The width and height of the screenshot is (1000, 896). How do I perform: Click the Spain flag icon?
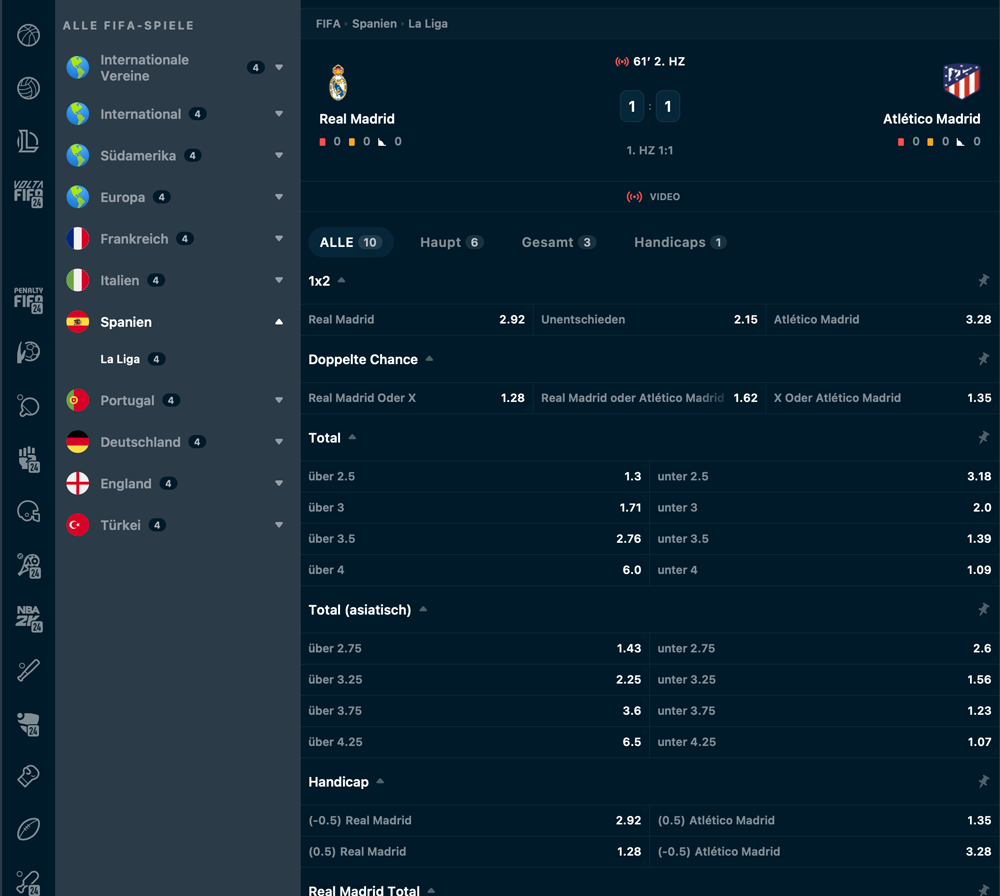pos(78,322)
